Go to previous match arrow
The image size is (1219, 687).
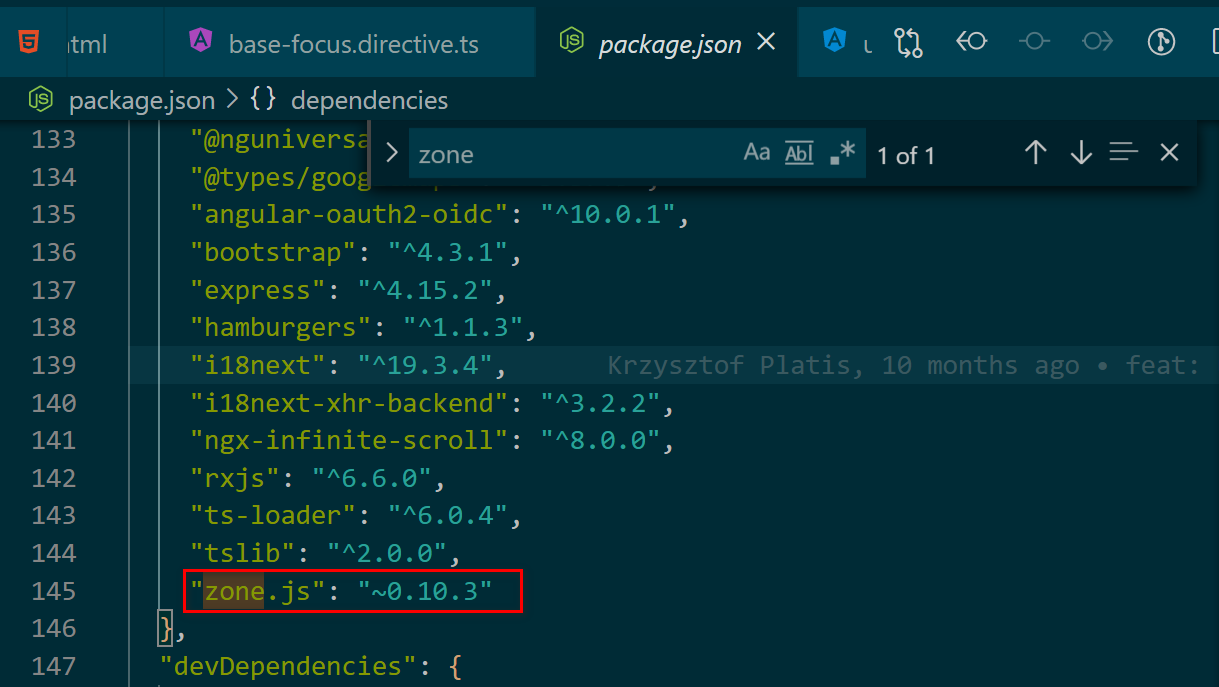[1036, 153]
